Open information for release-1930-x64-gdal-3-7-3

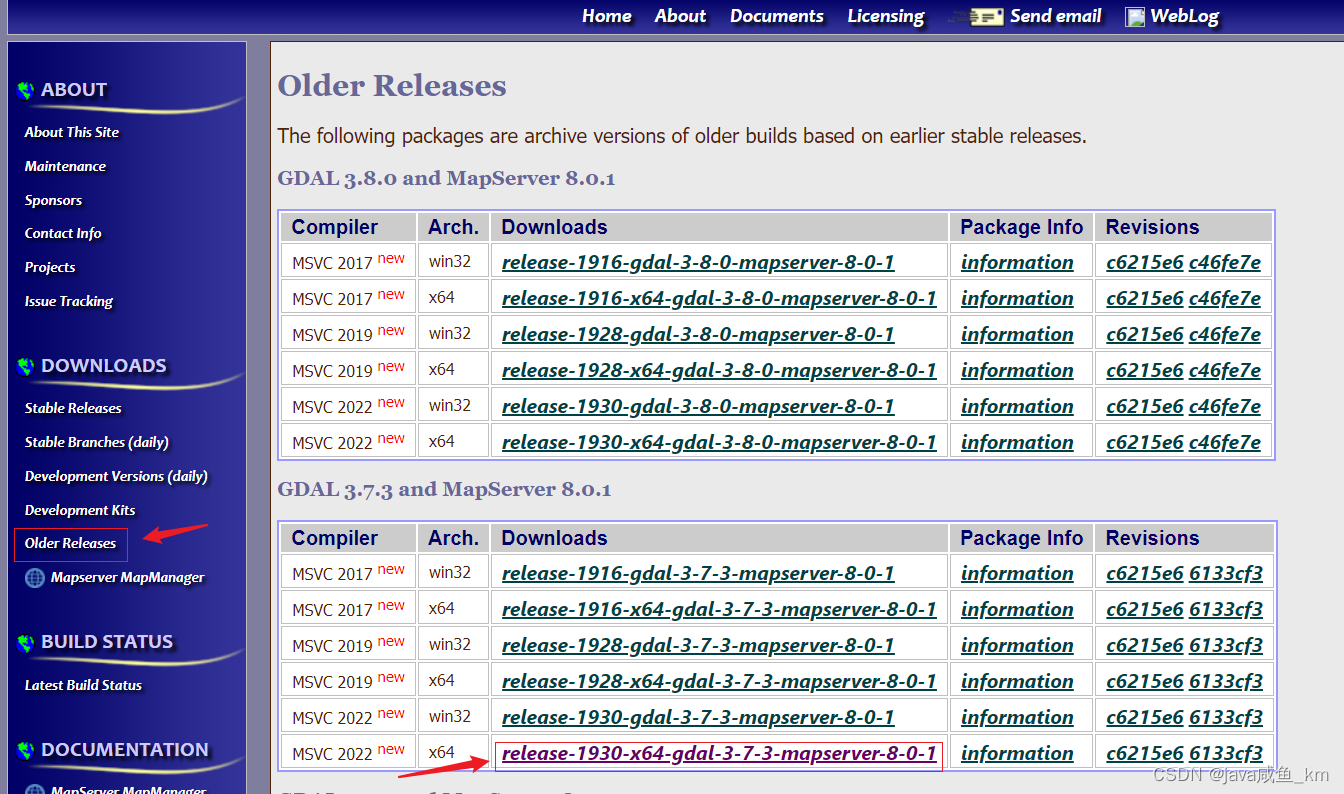pos(1017,753)
